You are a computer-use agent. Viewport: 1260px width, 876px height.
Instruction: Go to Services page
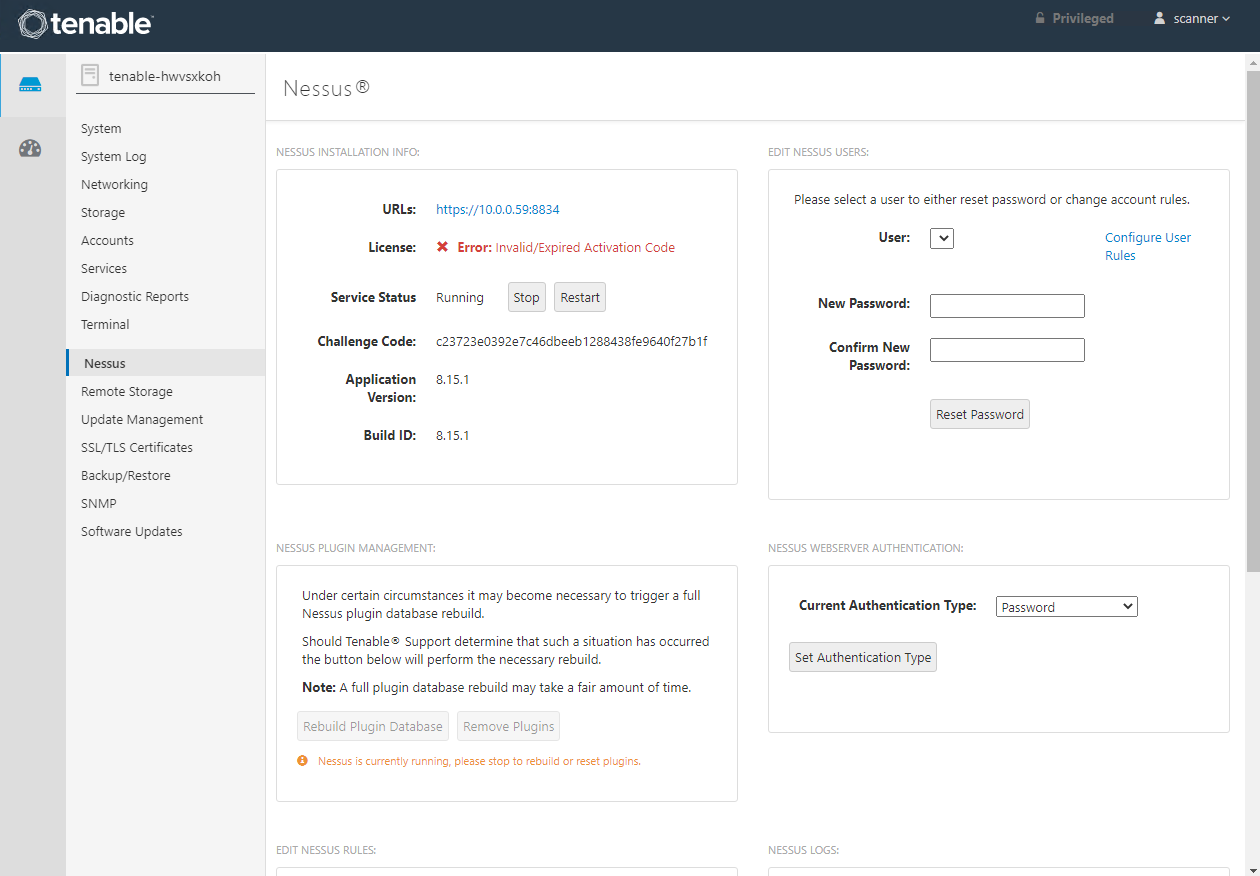click(104, 268)
